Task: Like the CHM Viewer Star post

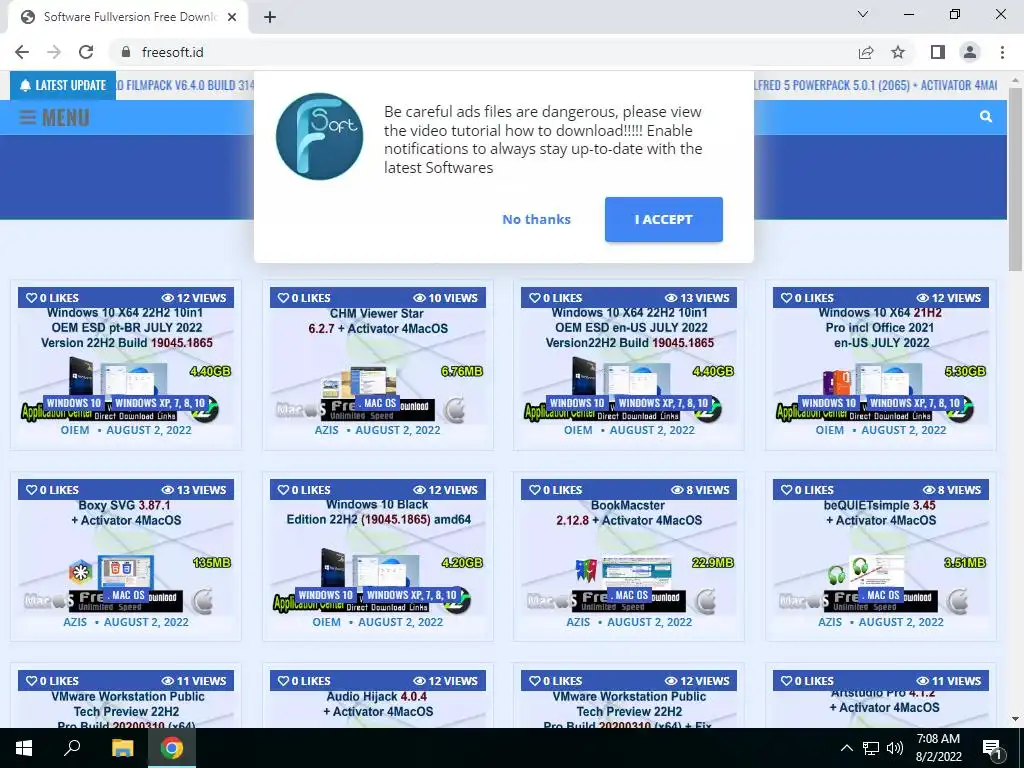Action: [x=304, y=298]
